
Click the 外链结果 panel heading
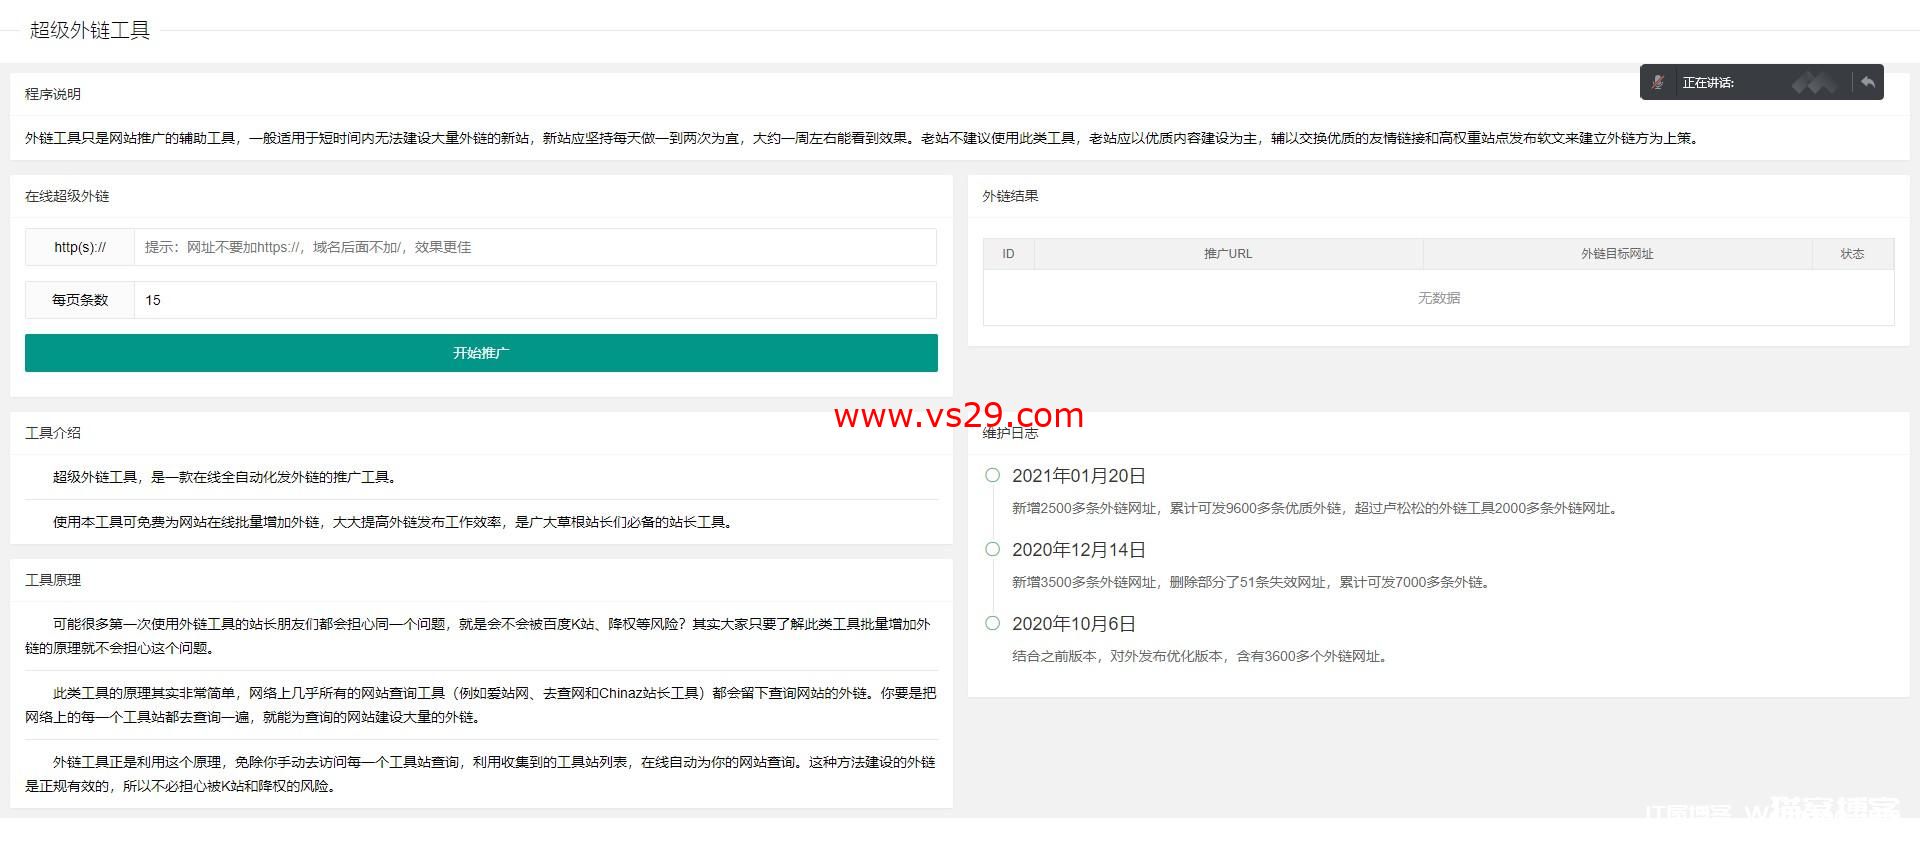(x=1010, y=196)
